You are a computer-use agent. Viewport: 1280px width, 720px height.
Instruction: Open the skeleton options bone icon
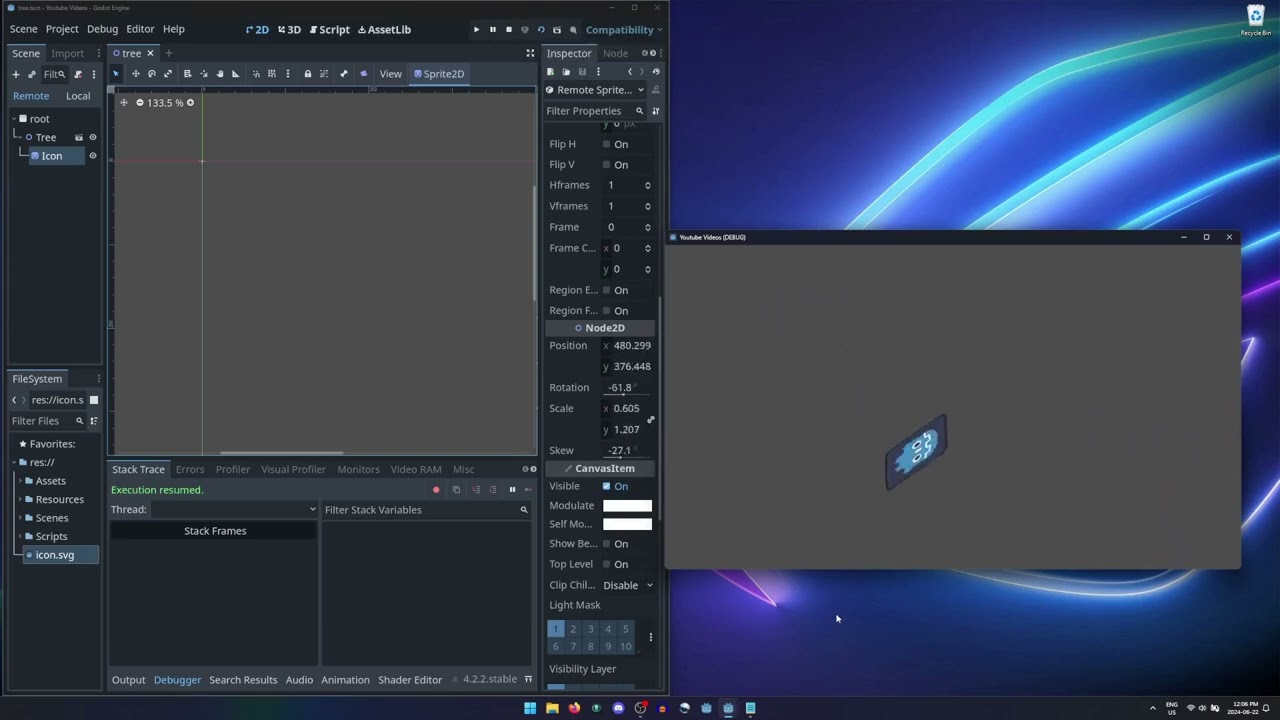click(x=344, y=74)
